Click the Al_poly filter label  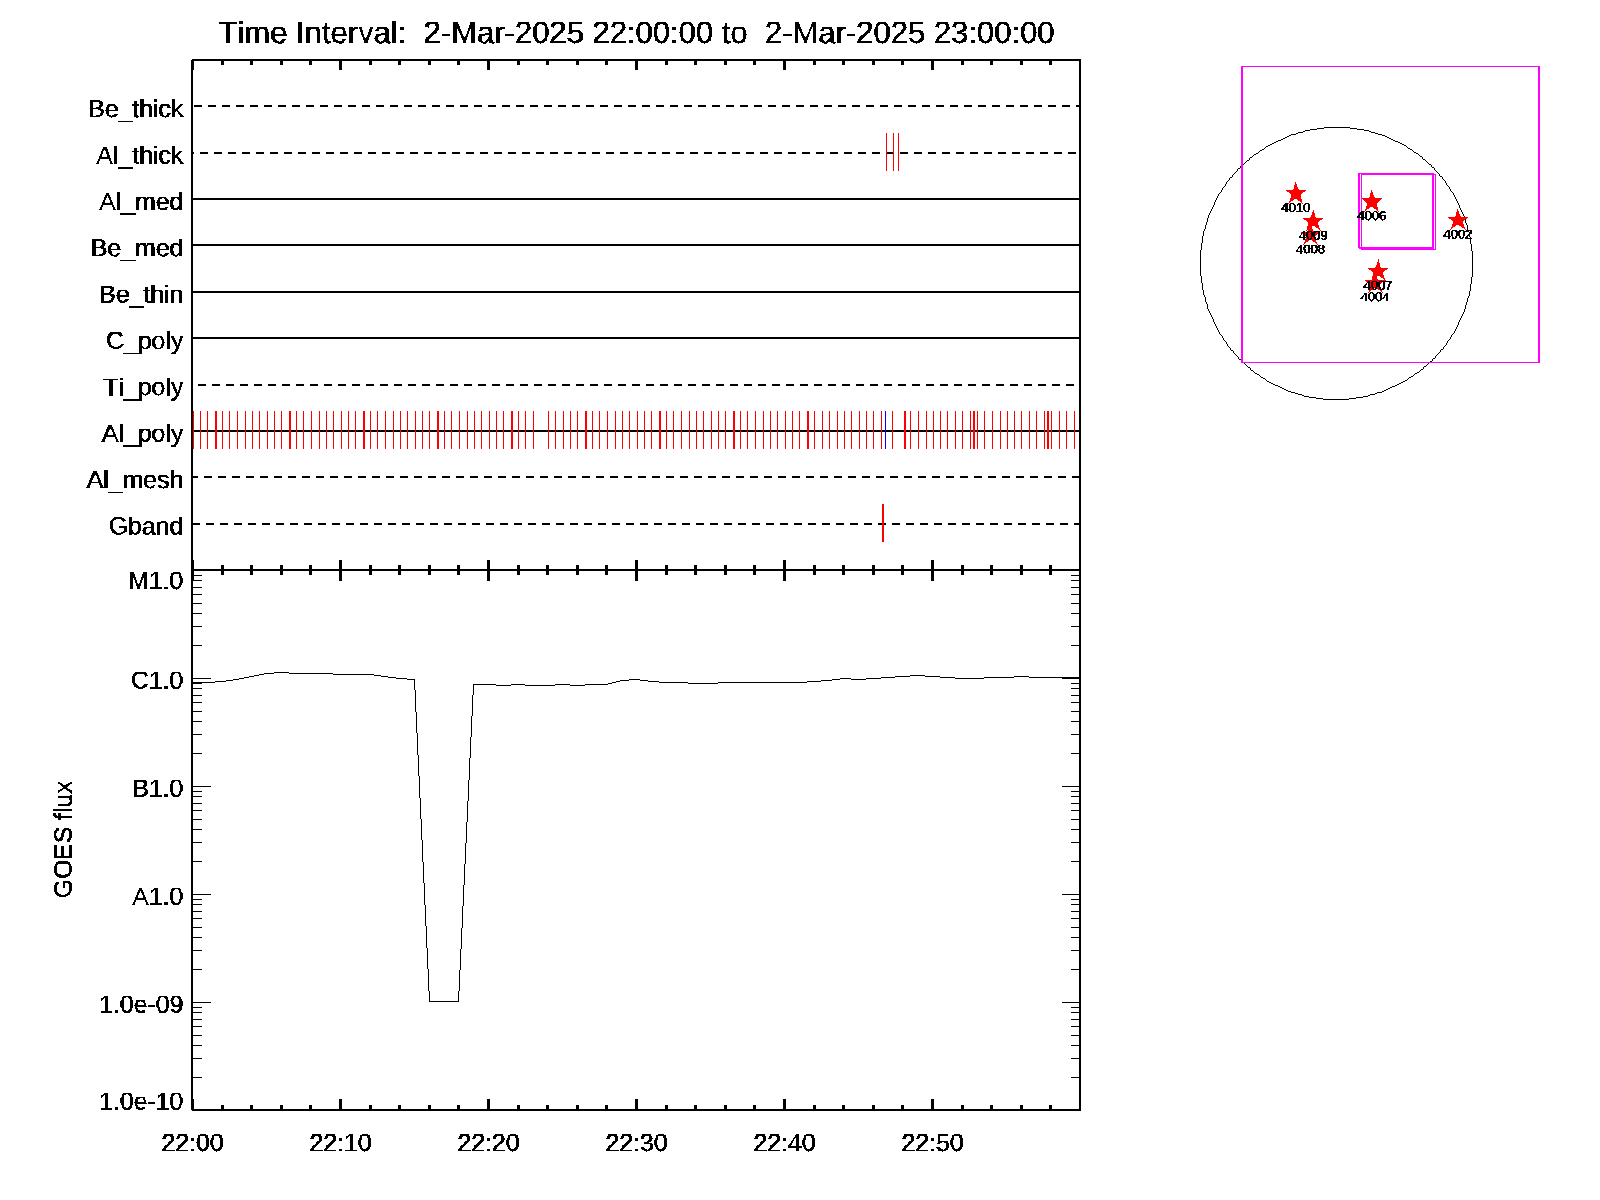click(x=142, y=433)
